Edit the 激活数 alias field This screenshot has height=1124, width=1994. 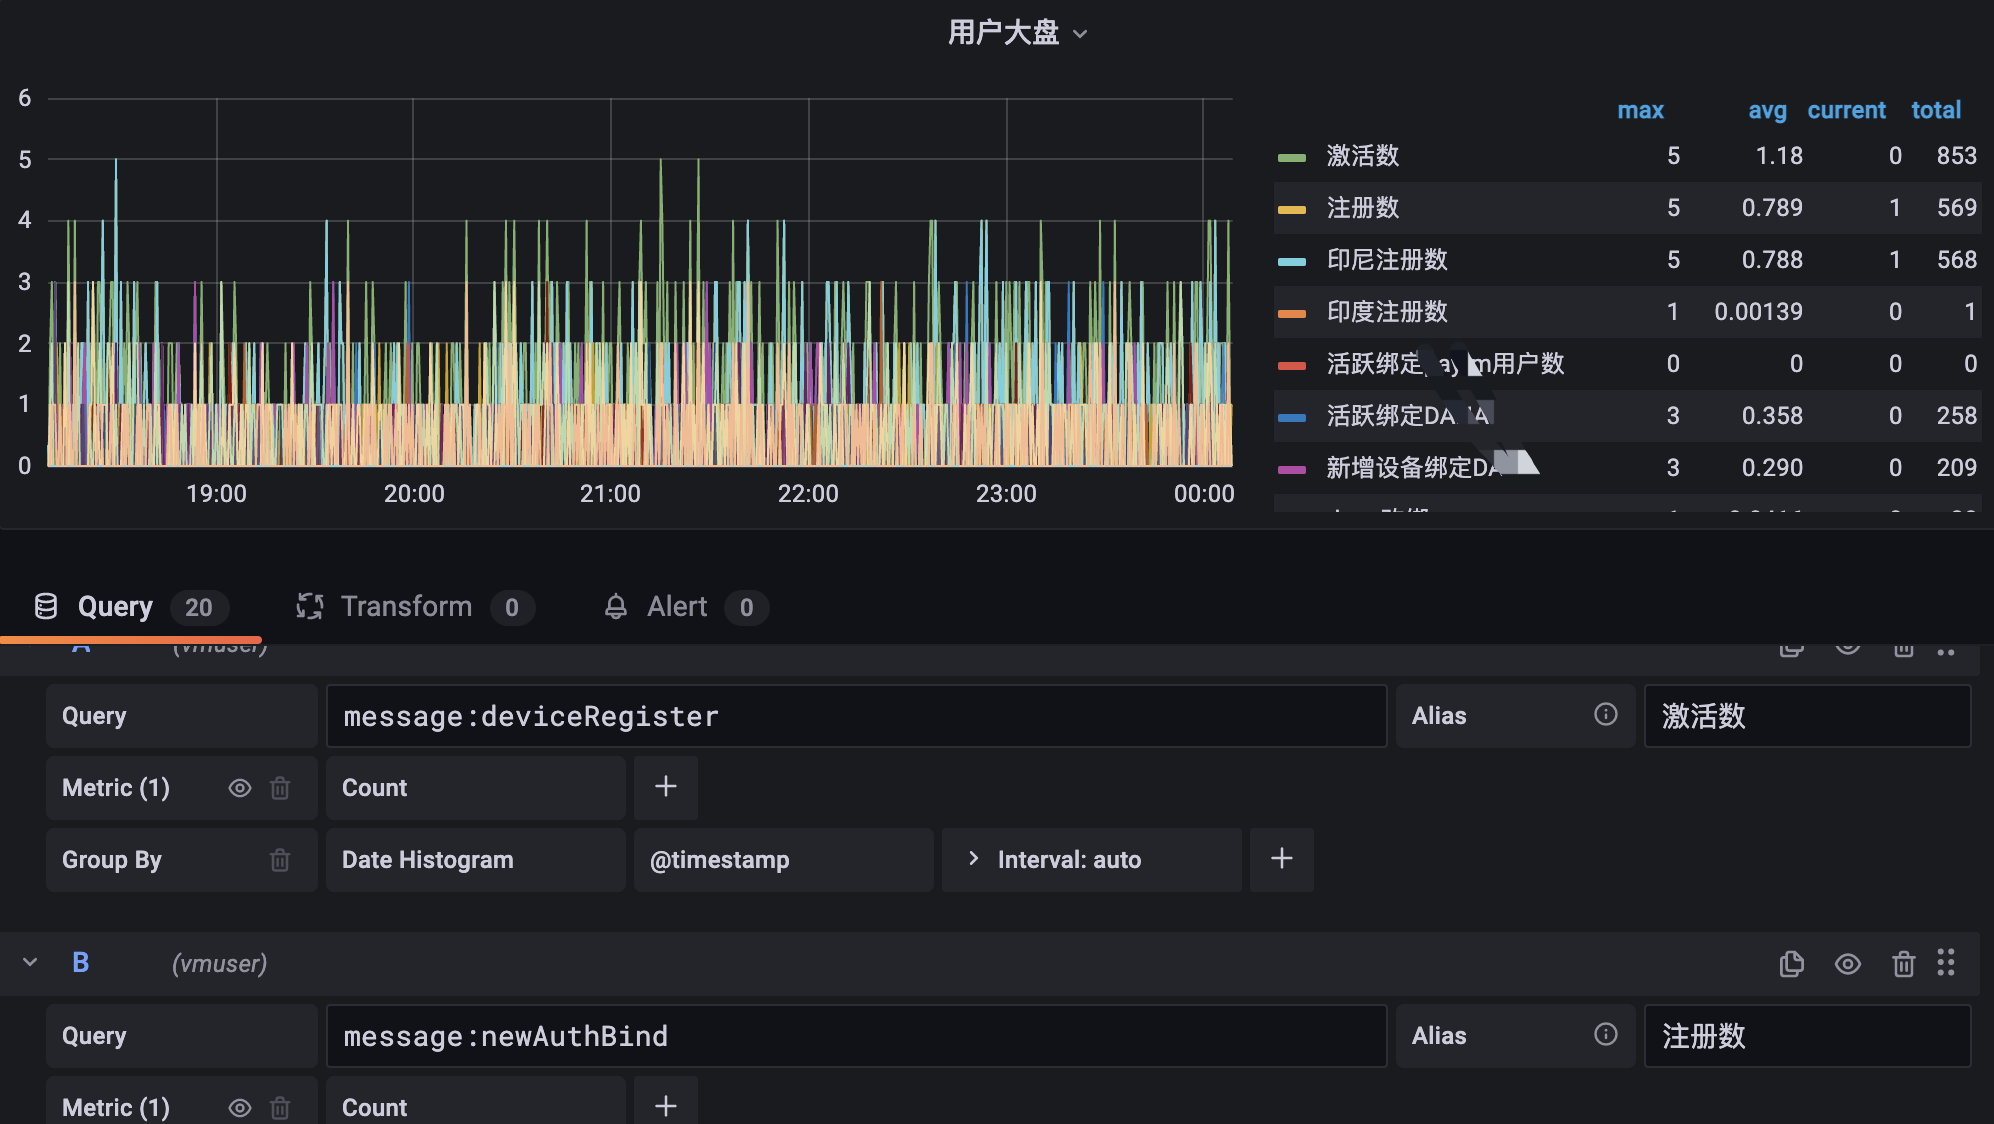[x=1808, y=716]
